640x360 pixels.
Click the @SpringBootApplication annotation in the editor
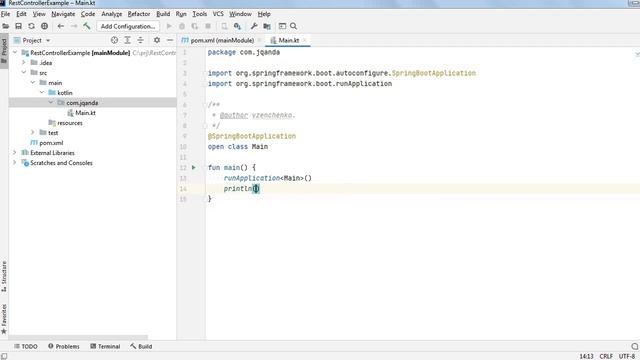click(x=252, y=136)
